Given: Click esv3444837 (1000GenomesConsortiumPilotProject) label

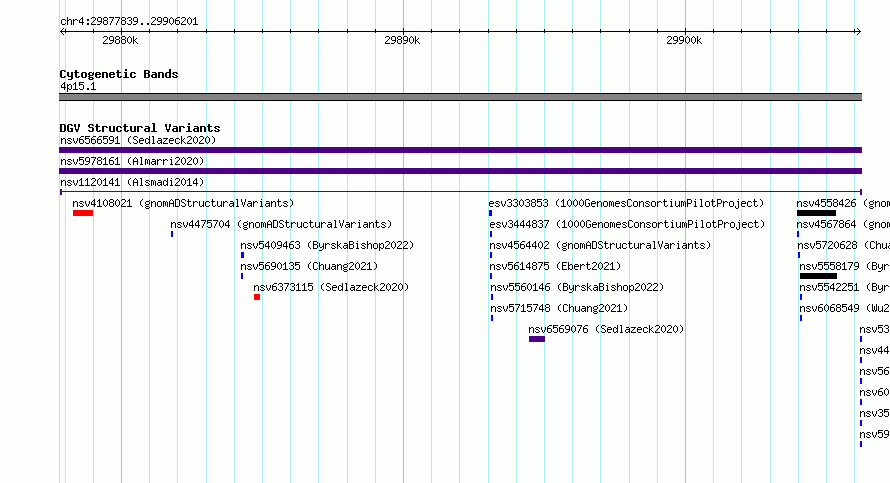Looking at the screenshot, I should pos(627,224).
